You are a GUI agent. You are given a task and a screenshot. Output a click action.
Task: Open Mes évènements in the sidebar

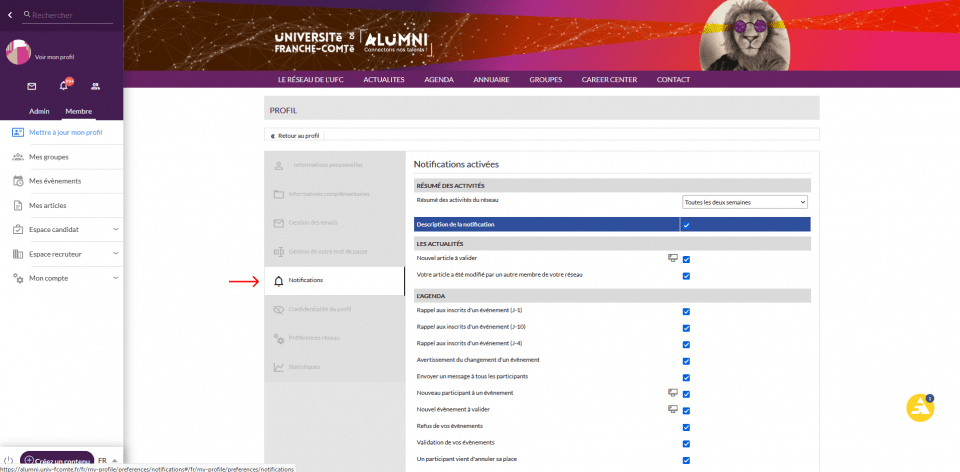[x=55, y=181]
